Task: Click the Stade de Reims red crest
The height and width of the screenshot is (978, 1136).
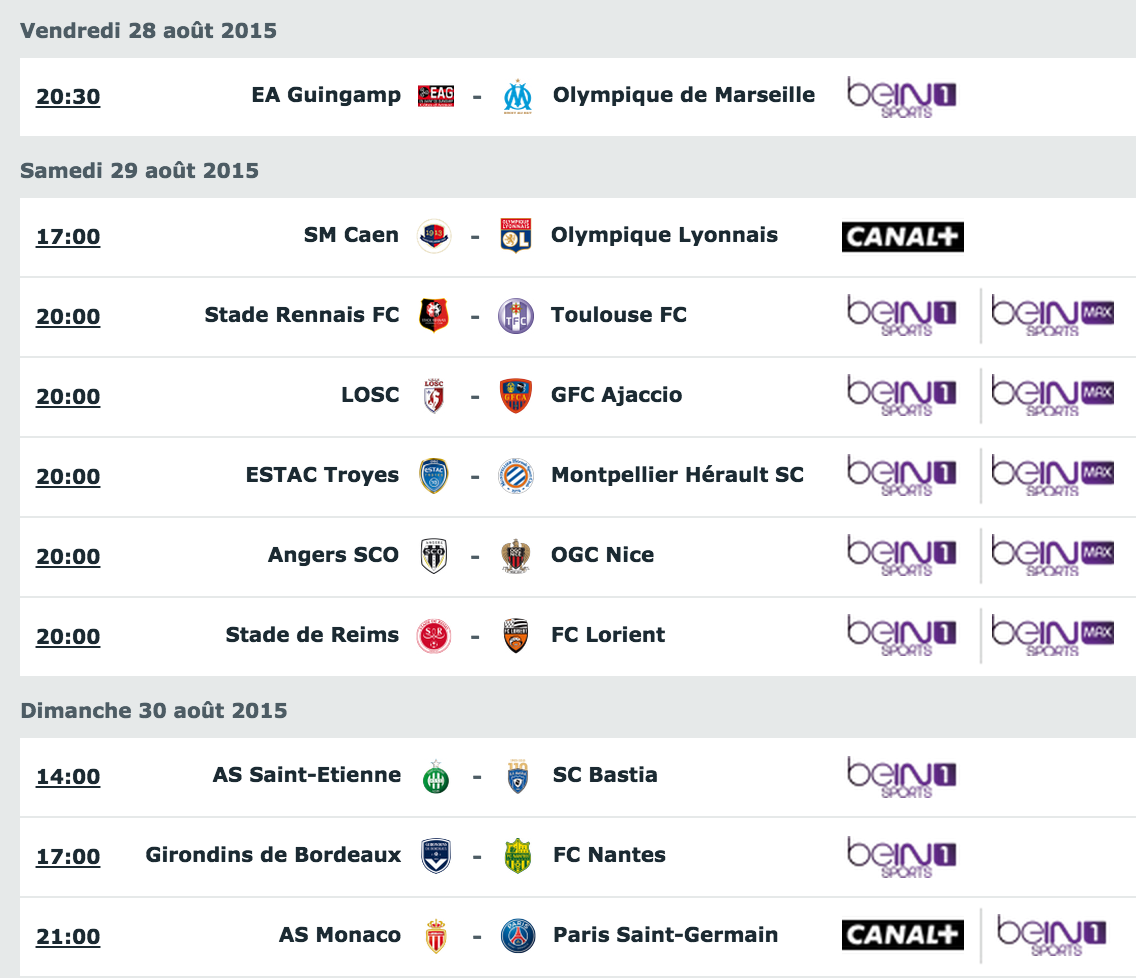Action: point(434,636)
